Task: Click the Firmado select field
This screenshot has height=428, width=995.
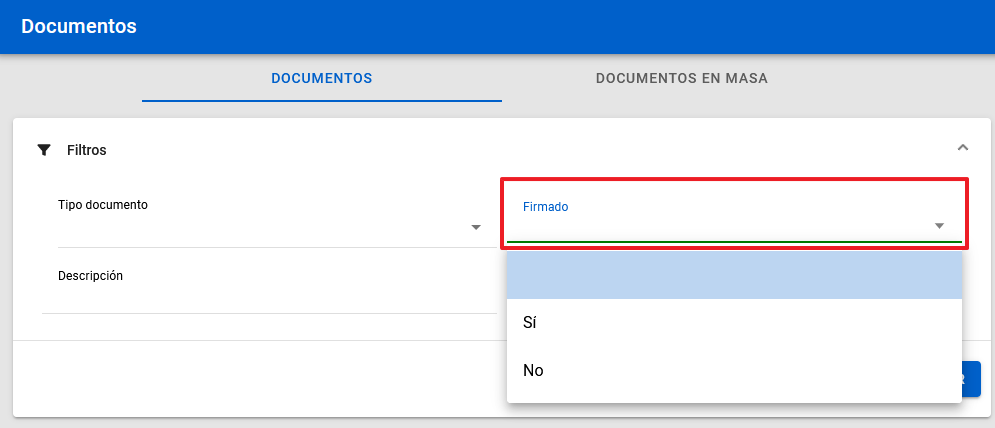Action: tap(720, 226)
